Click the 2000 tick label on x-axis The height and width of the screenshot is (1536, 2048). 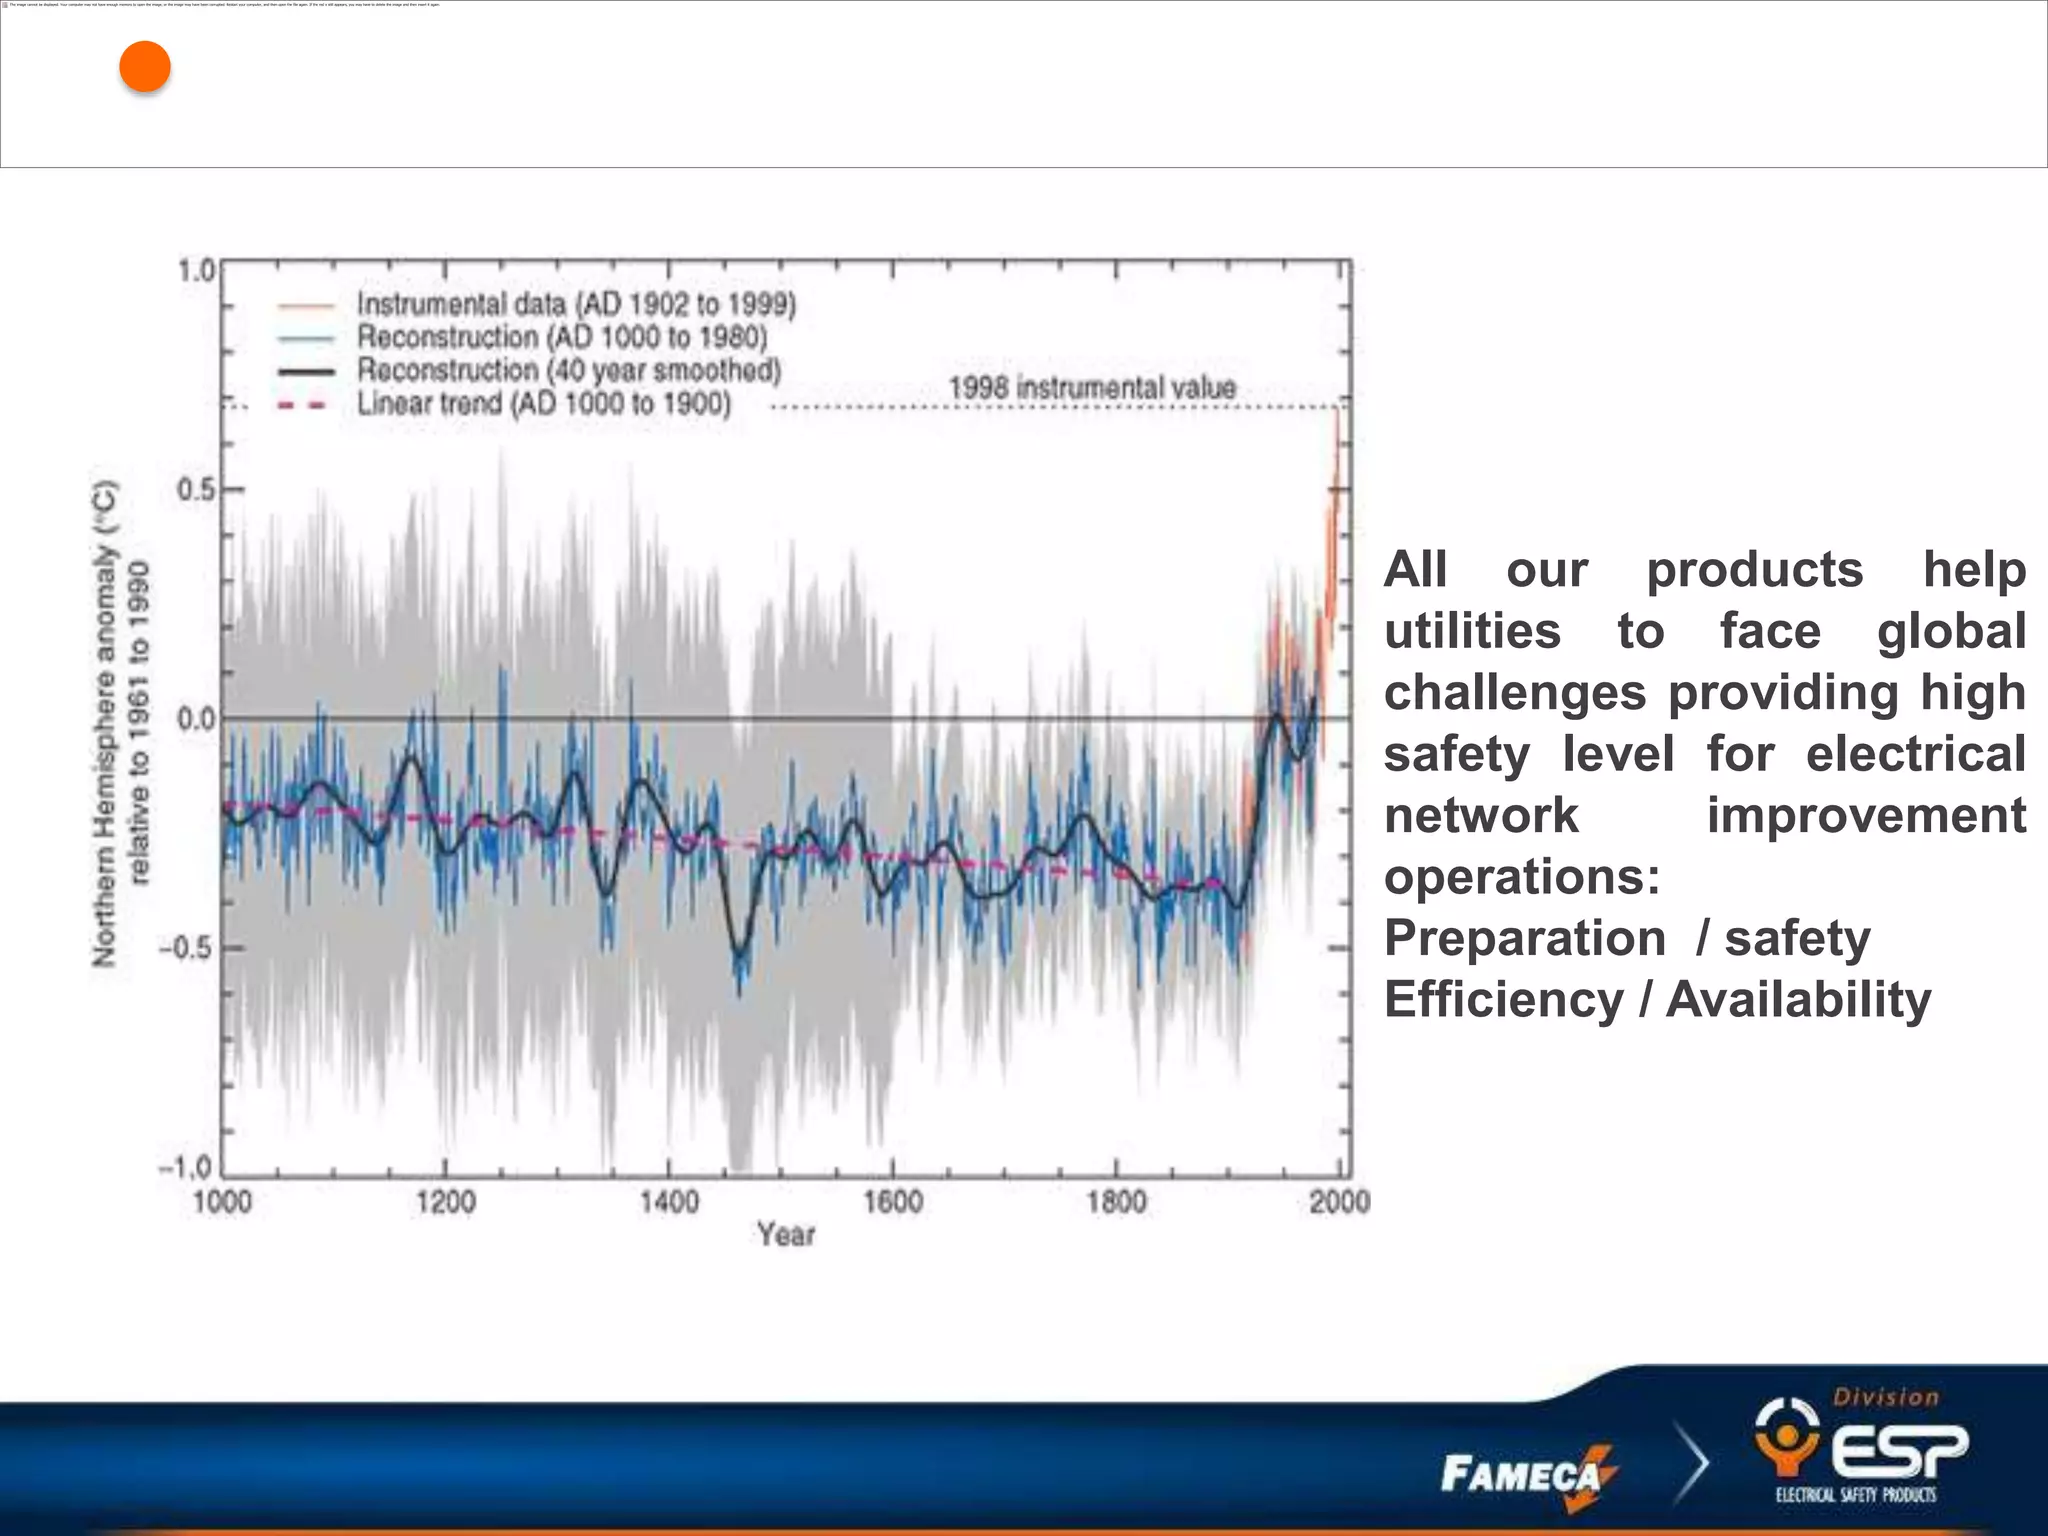pyautogui.click(x=1339, y=1201)
